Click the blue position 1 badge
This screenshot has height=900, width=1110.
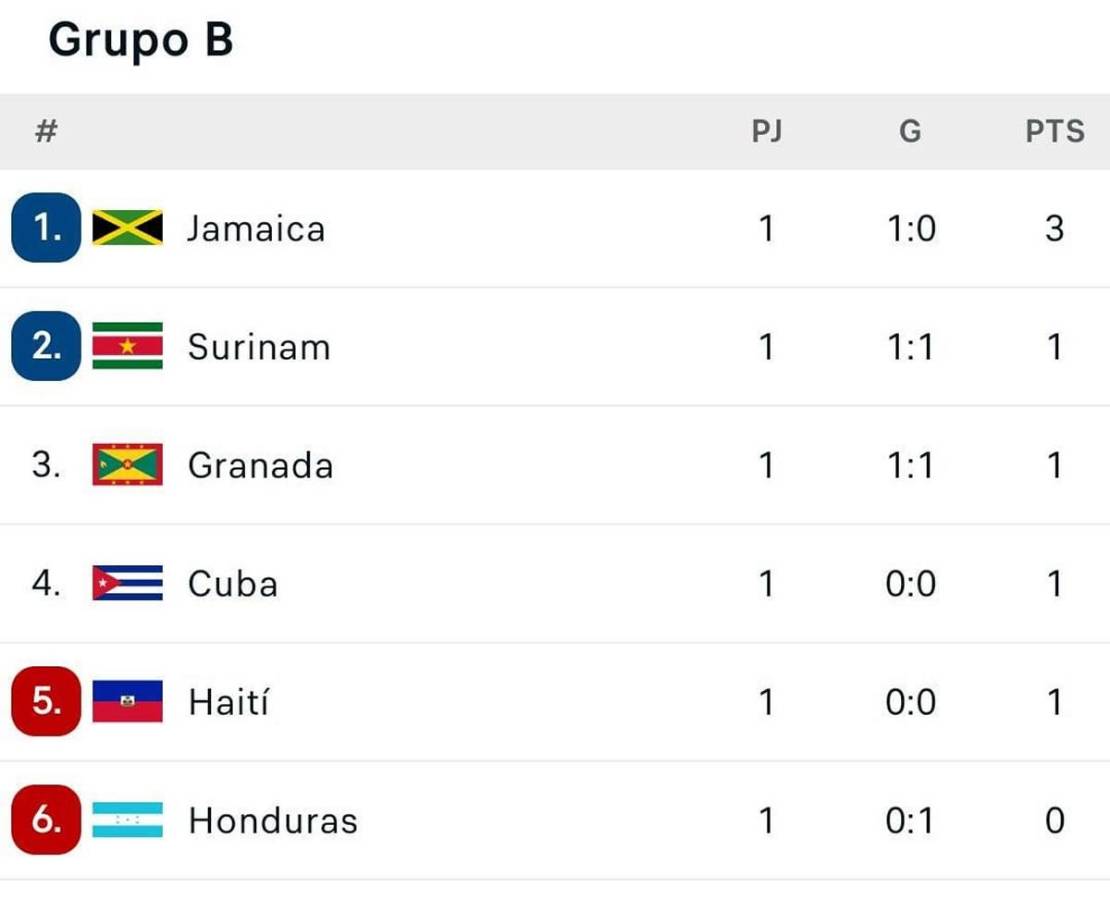click(x=46, y=228)
